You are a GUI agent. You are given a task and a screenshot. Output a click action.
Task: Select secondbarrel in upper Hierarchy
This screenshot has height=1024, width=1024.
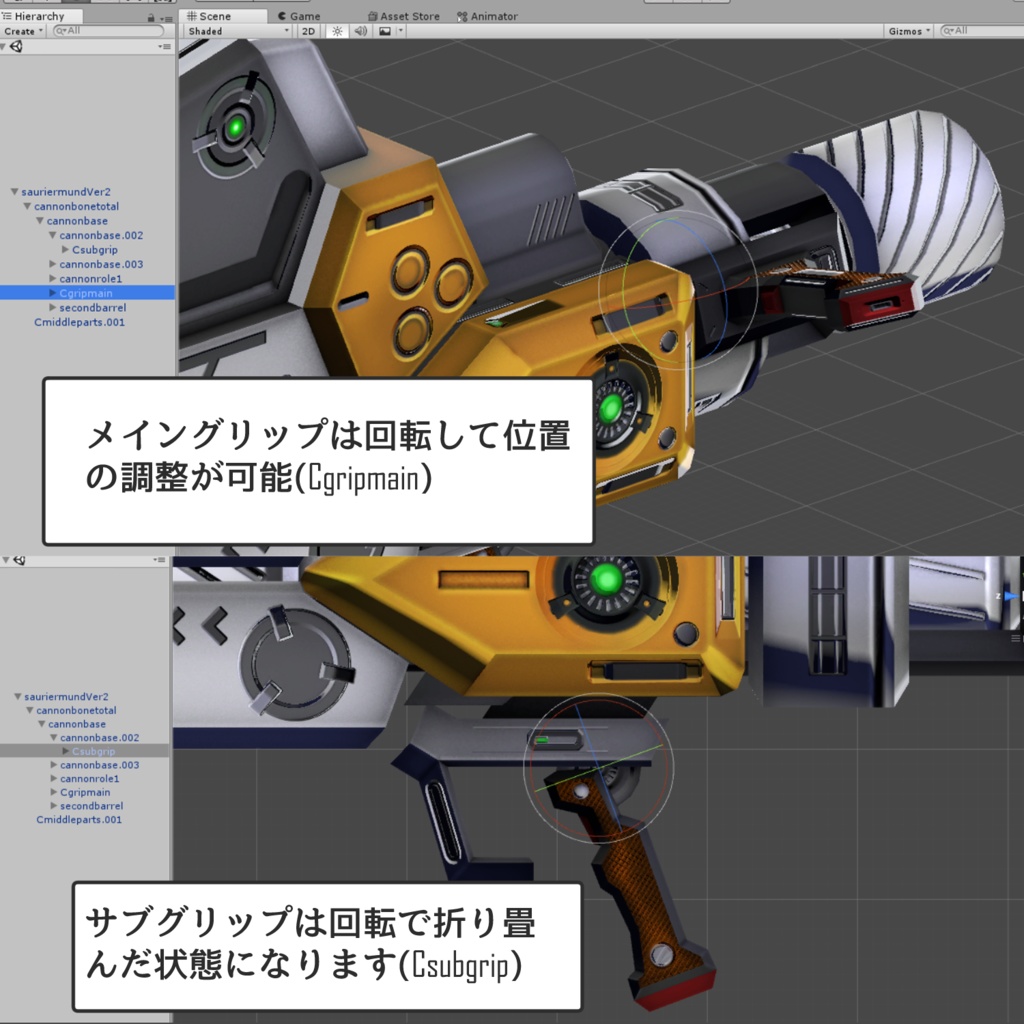(x=93, y=307)
